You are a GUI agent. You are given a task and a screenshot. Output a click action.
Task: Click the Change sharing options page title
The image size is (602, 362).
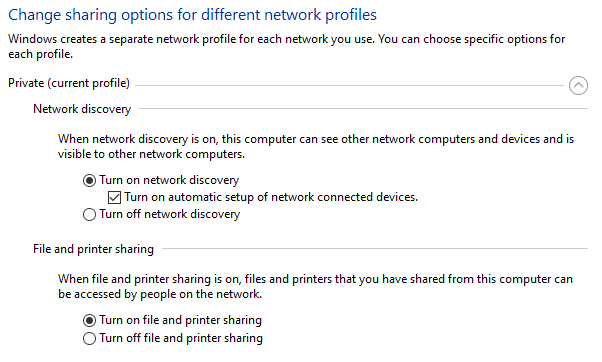(x=192, y=15)
